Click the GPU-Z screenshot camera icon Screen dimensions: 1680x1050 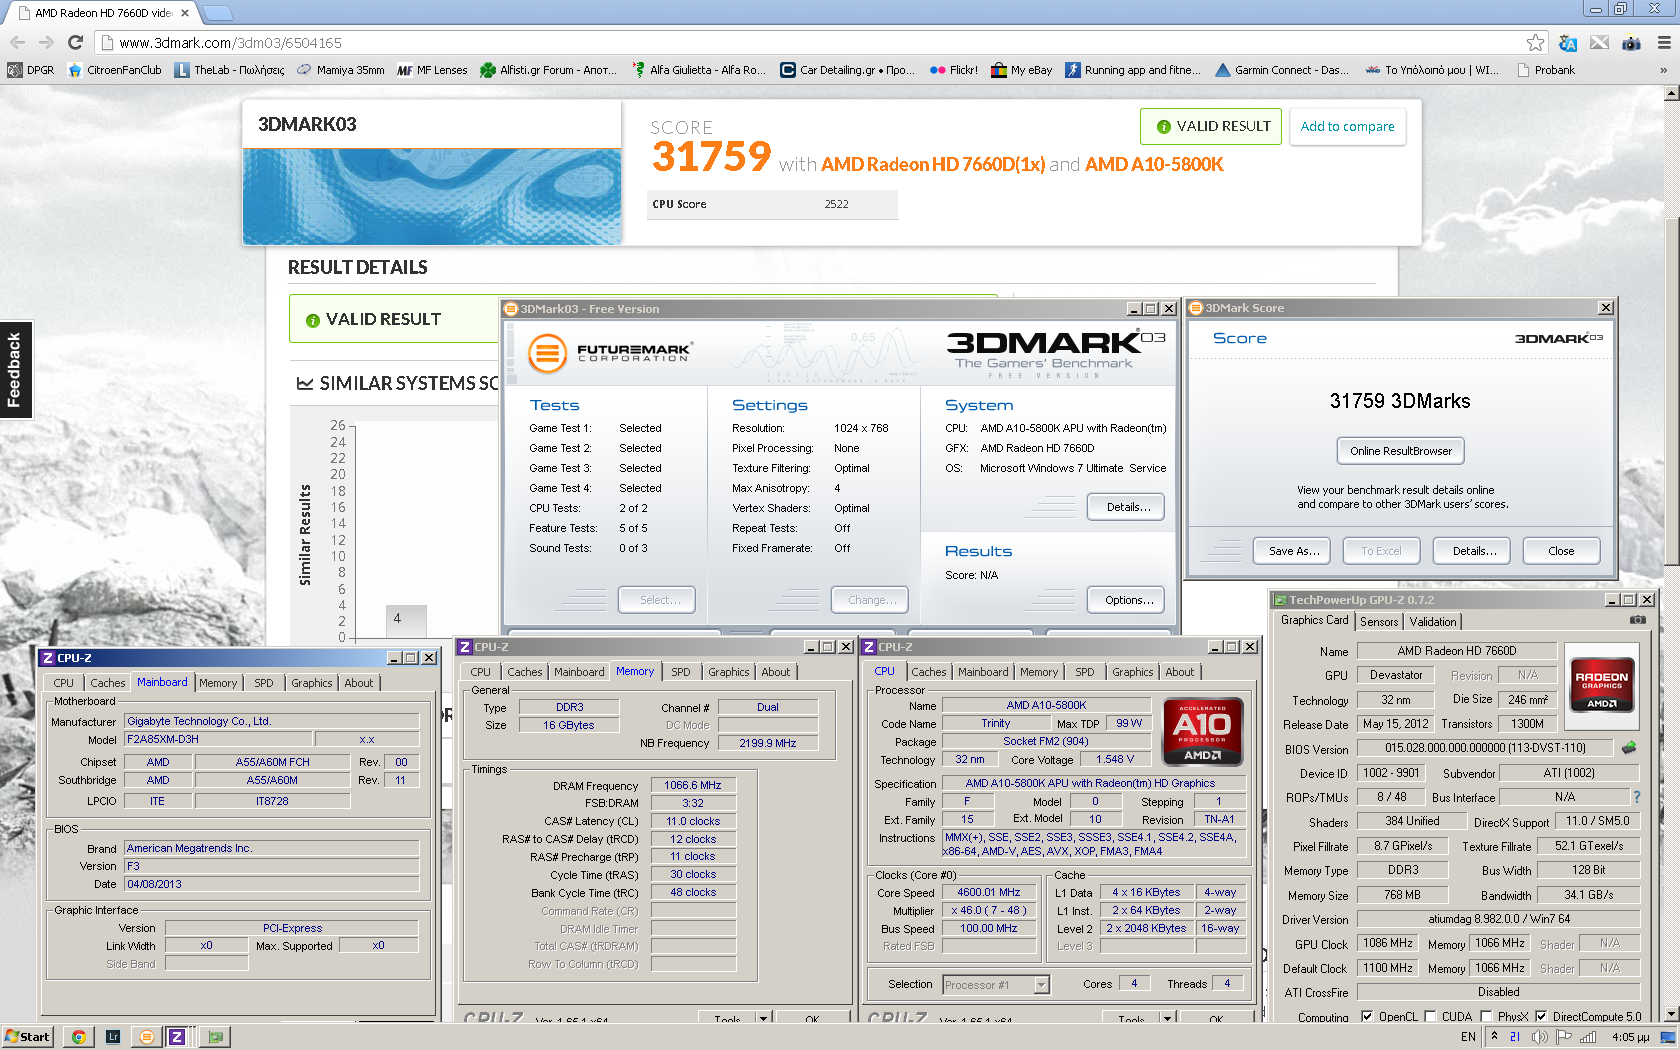[x=1637, y=620]
